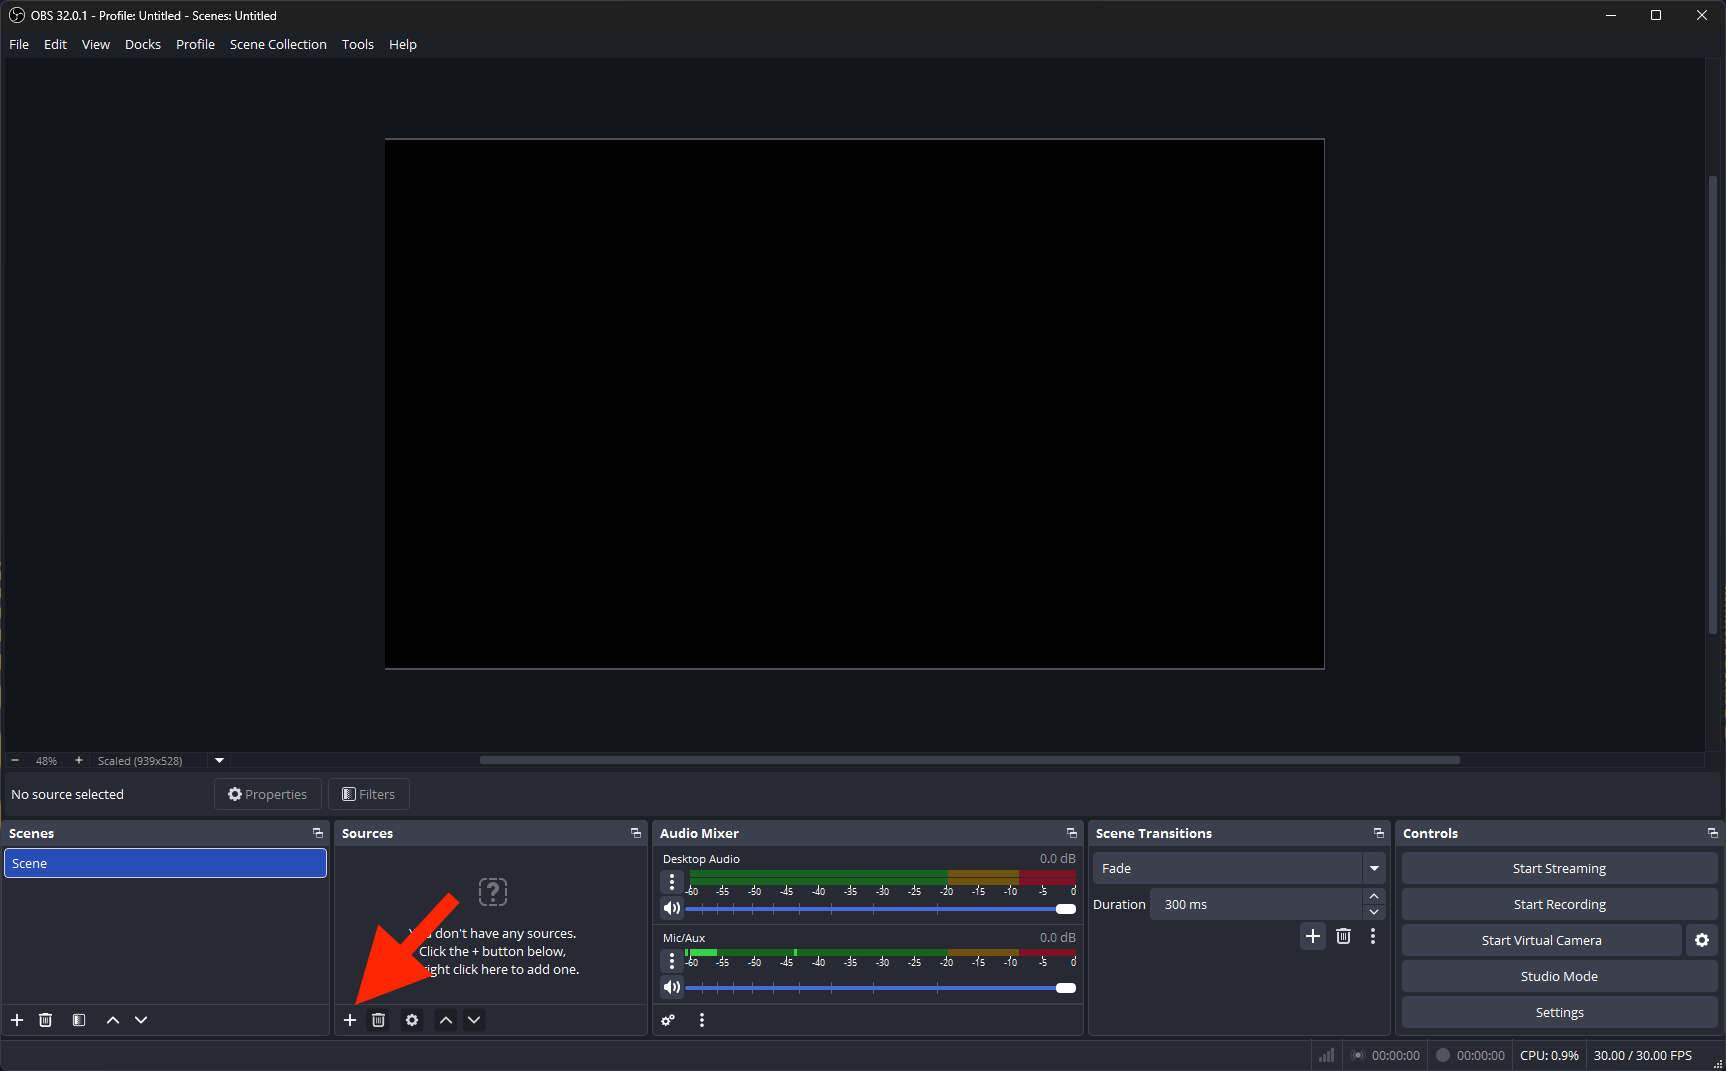The height and width of the screenshot is (1071, 1726).
Task: Open scene filters icon in Scenes toolbar
Action: 79,1020
